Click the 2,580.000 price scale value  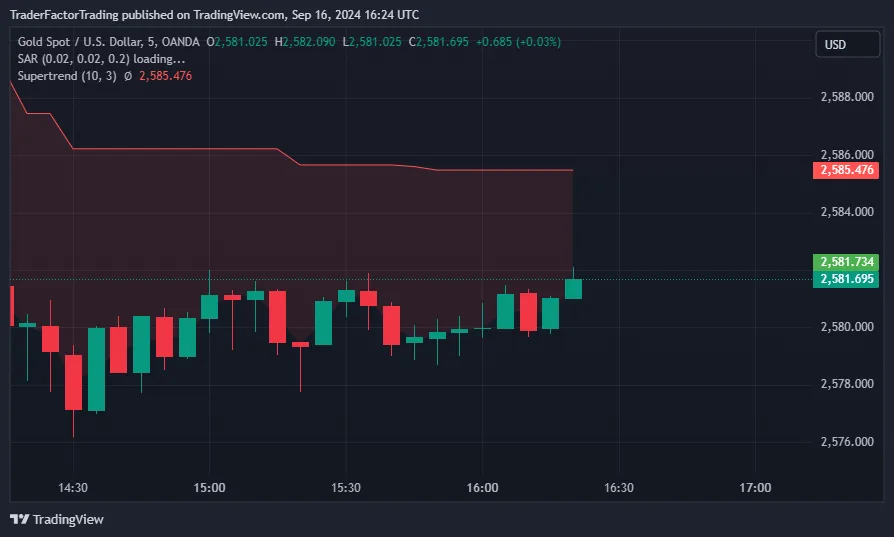pyautogui.click(x=847, y=327)
